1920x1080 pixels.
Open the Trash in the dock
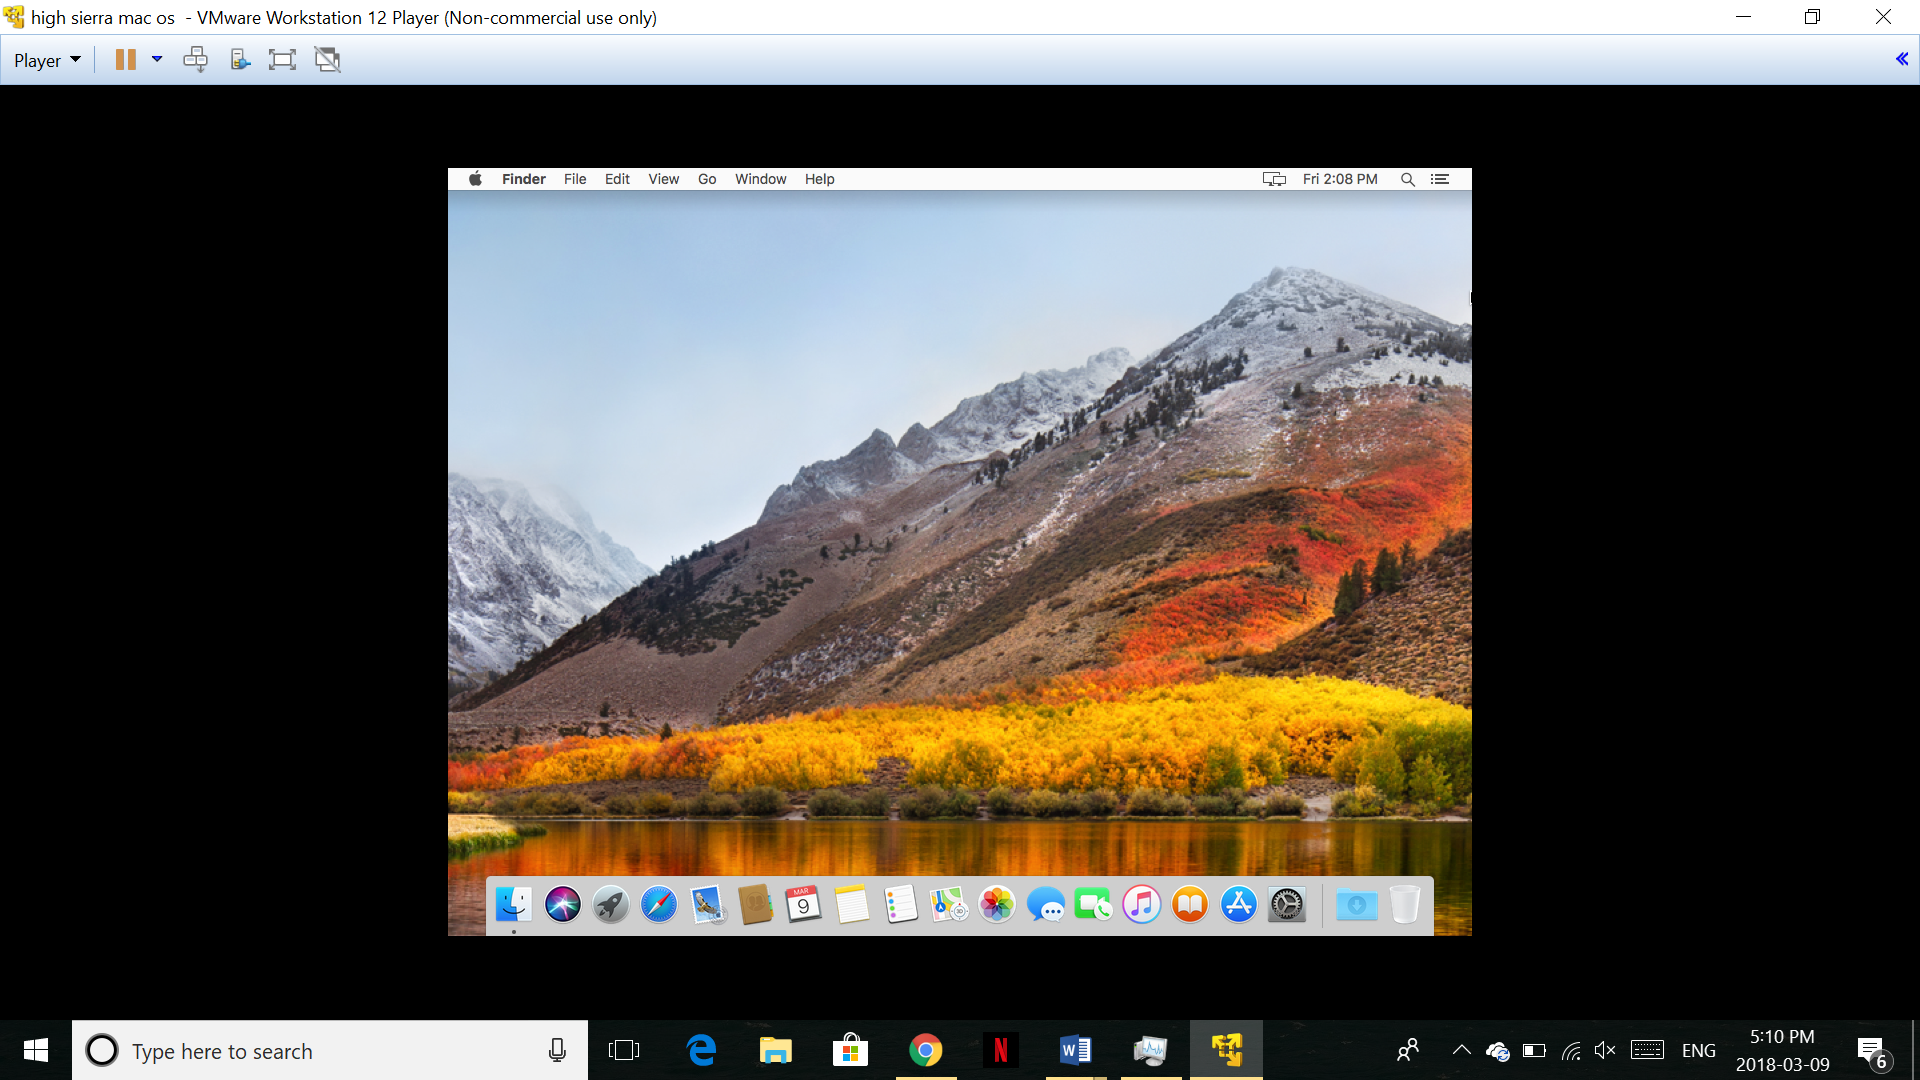[1405, 905]
